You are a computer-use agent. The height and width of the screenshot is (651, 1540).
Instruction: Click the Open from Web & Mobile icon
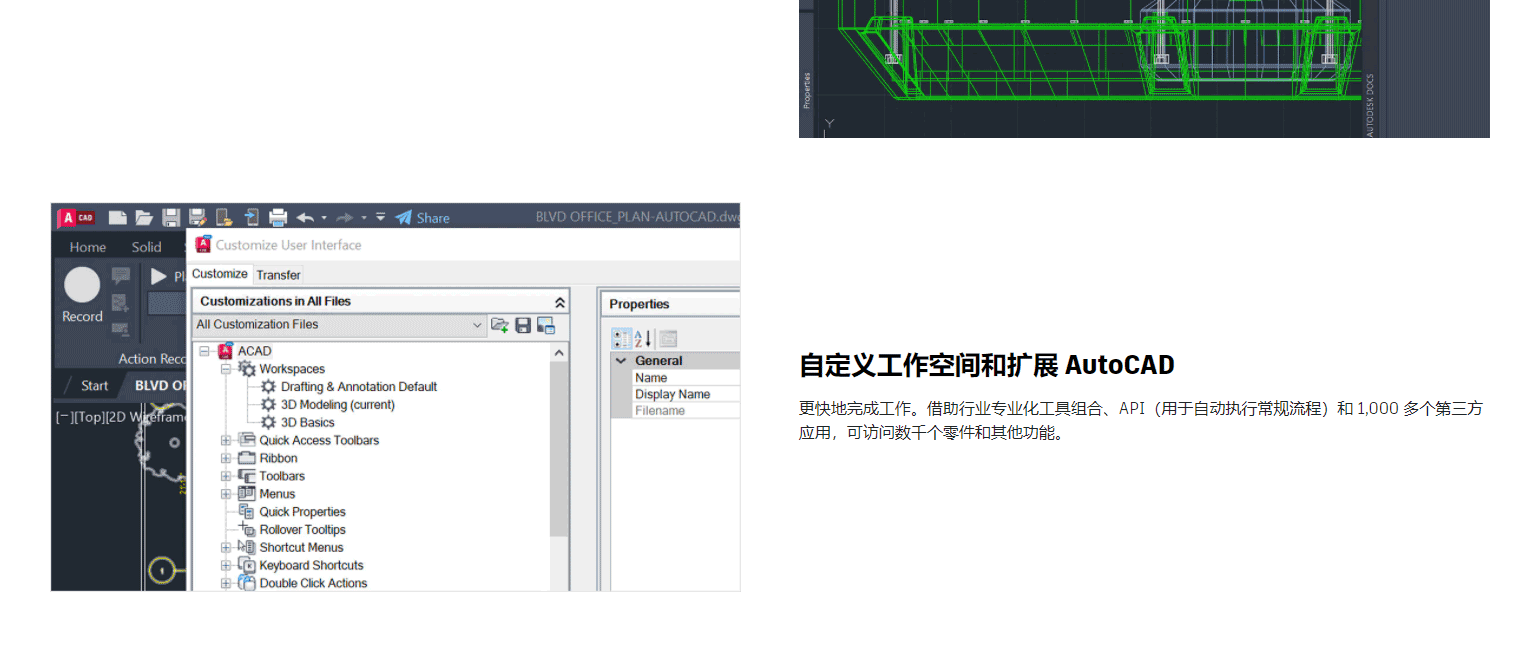(224, 217)
